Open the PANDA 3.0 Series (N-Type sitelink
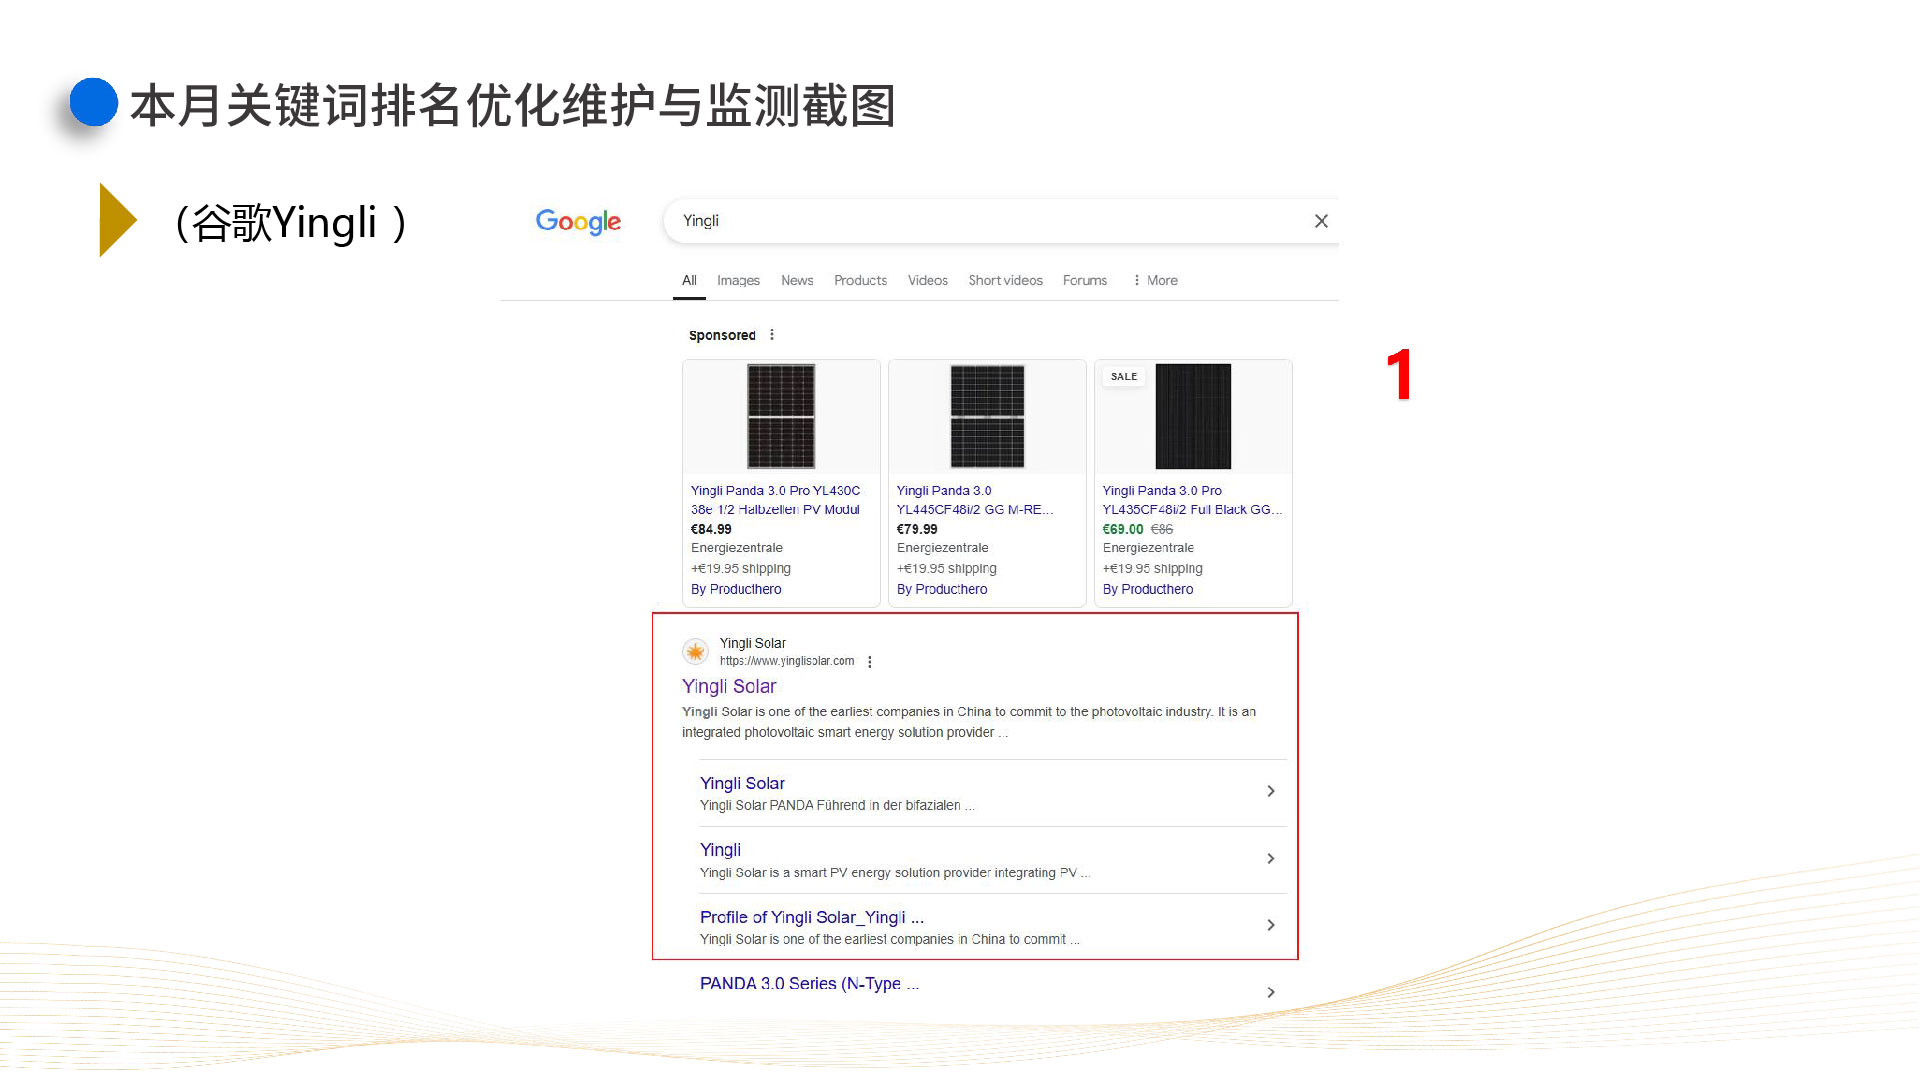The width and height of the screenshot is (1920, 1080). point(809,983)
